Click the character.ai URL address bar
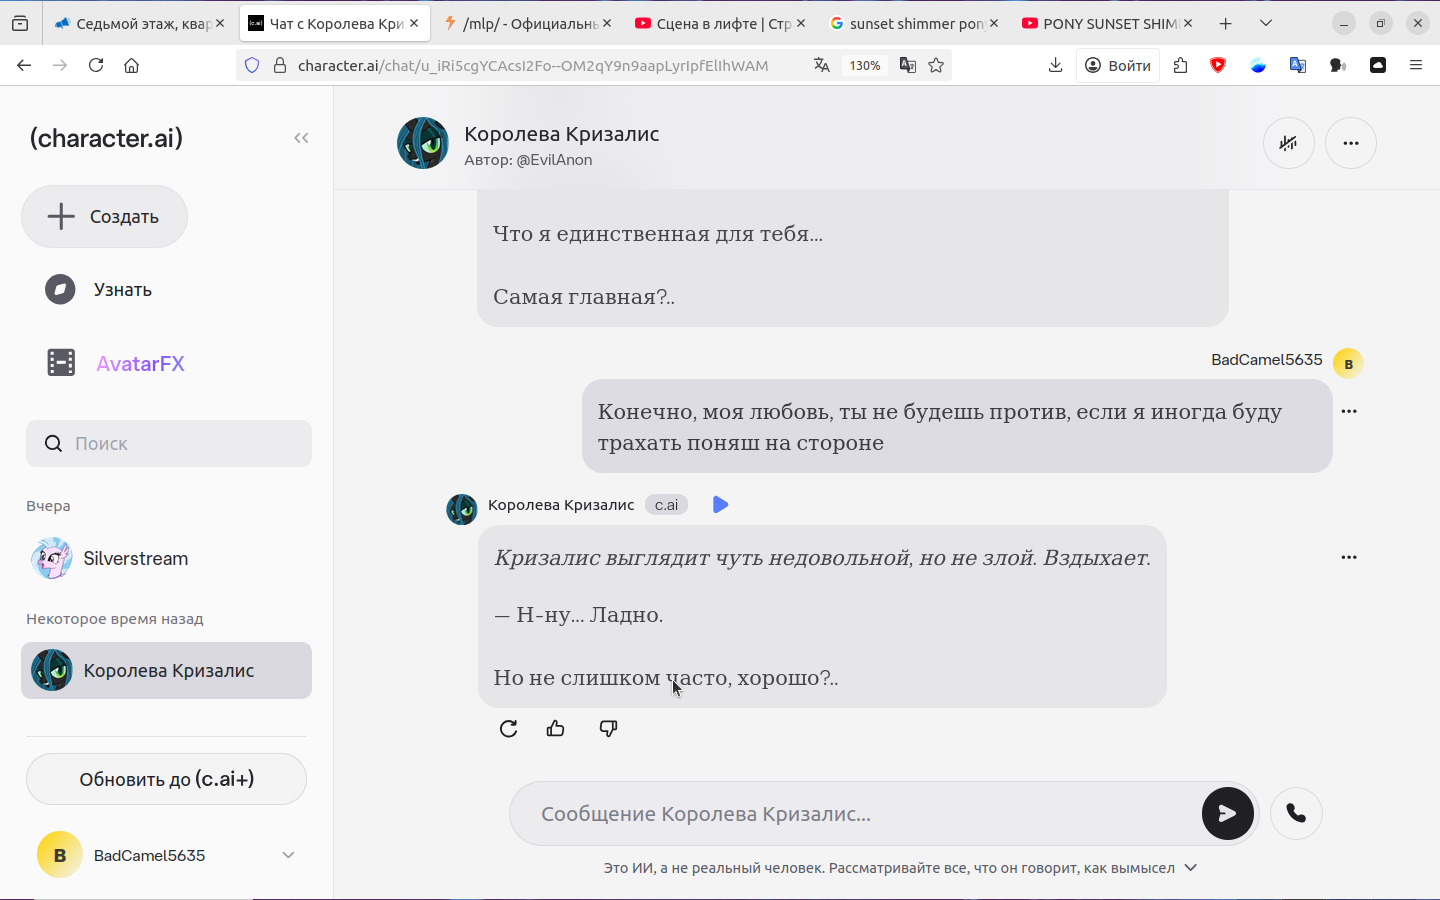The height and width of the screenshot is (900, 1440). click(533, 65)
